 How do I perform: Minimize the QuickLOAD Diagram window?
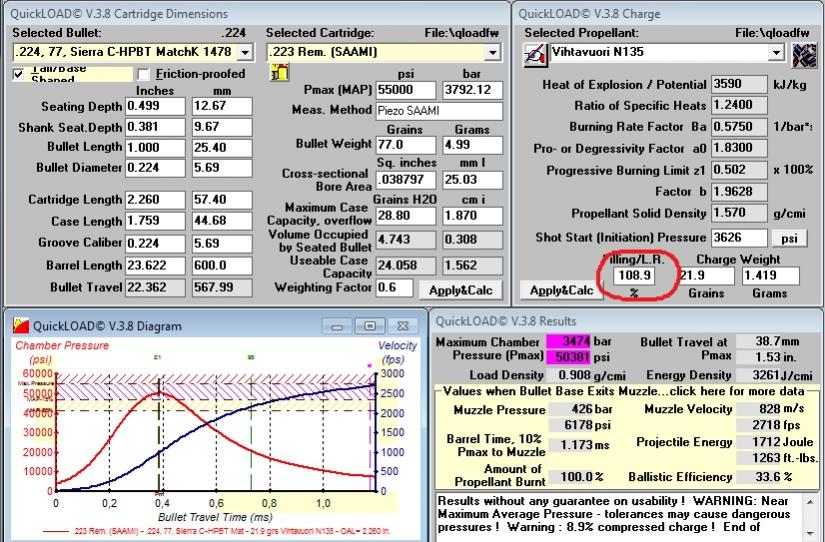click(x=337, y=326)
